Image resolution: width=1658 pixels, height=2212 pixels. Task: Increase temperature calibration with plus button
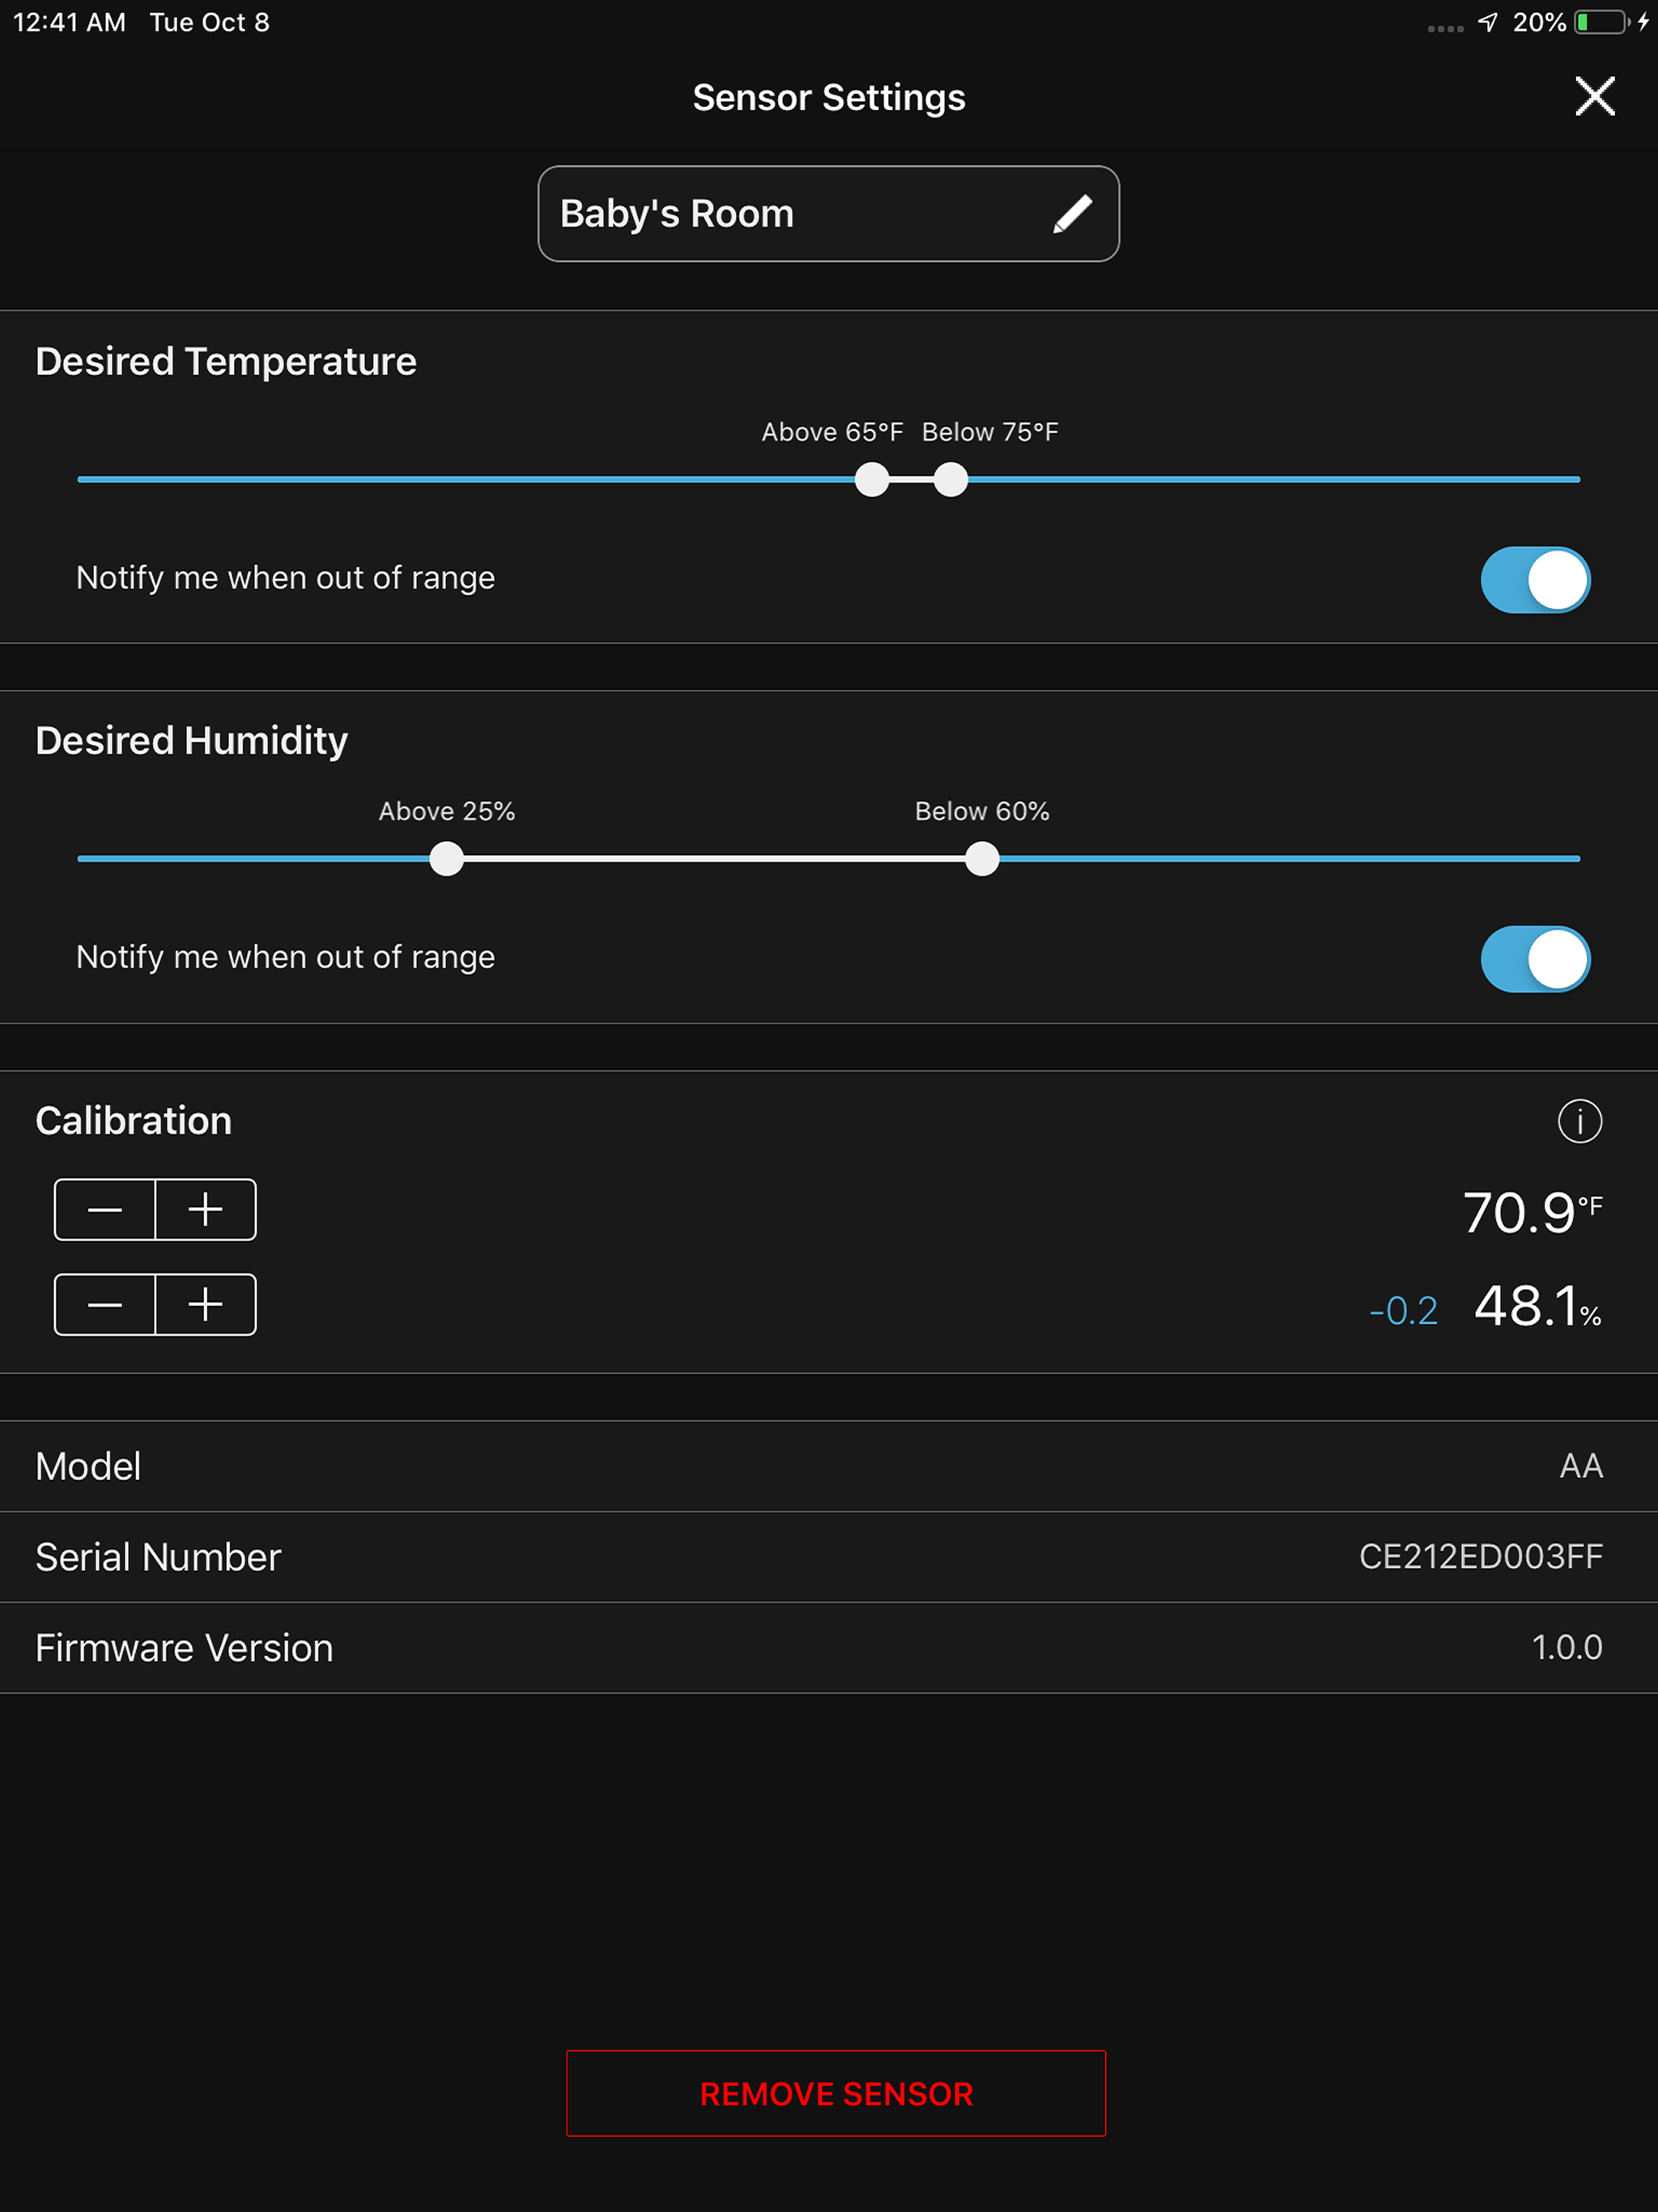tap(206, 1210)
